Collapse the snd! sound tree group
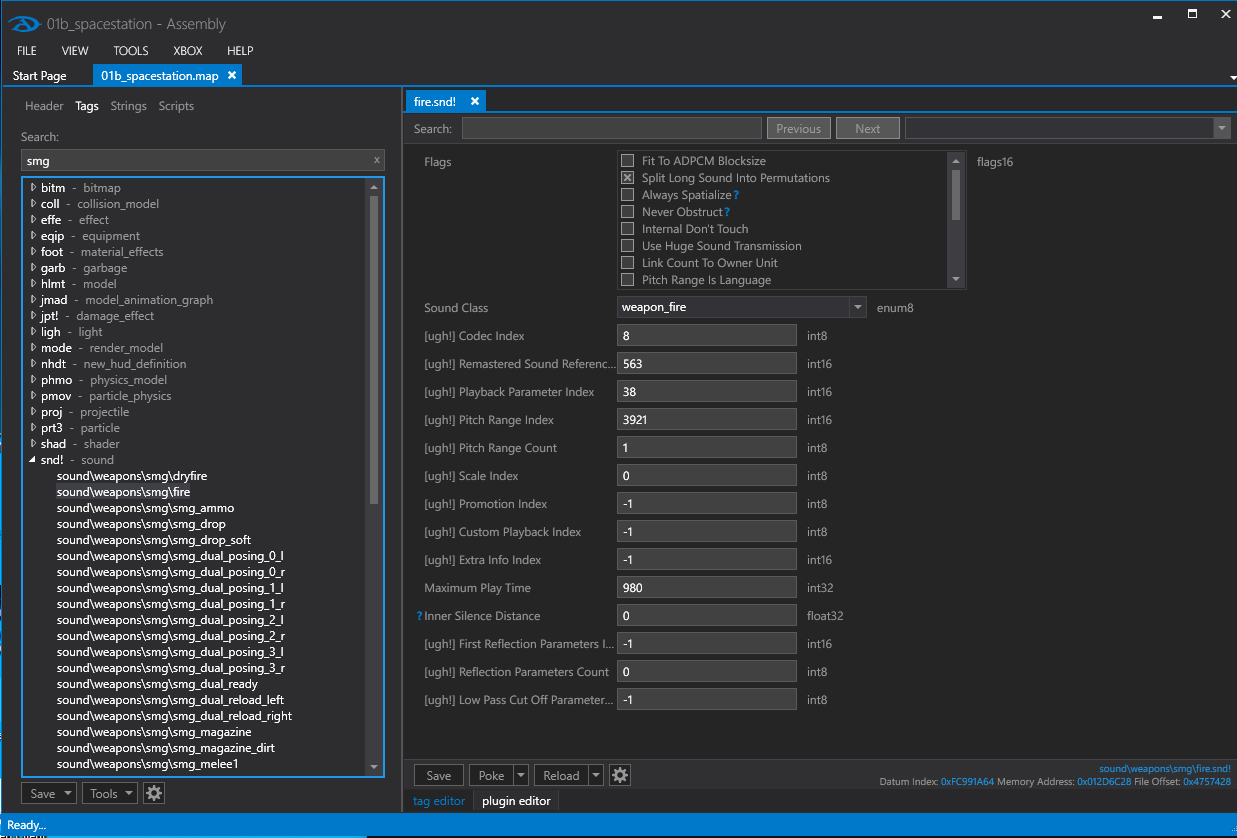Screen dimensions: 1237x838 (x=33, y=459)
